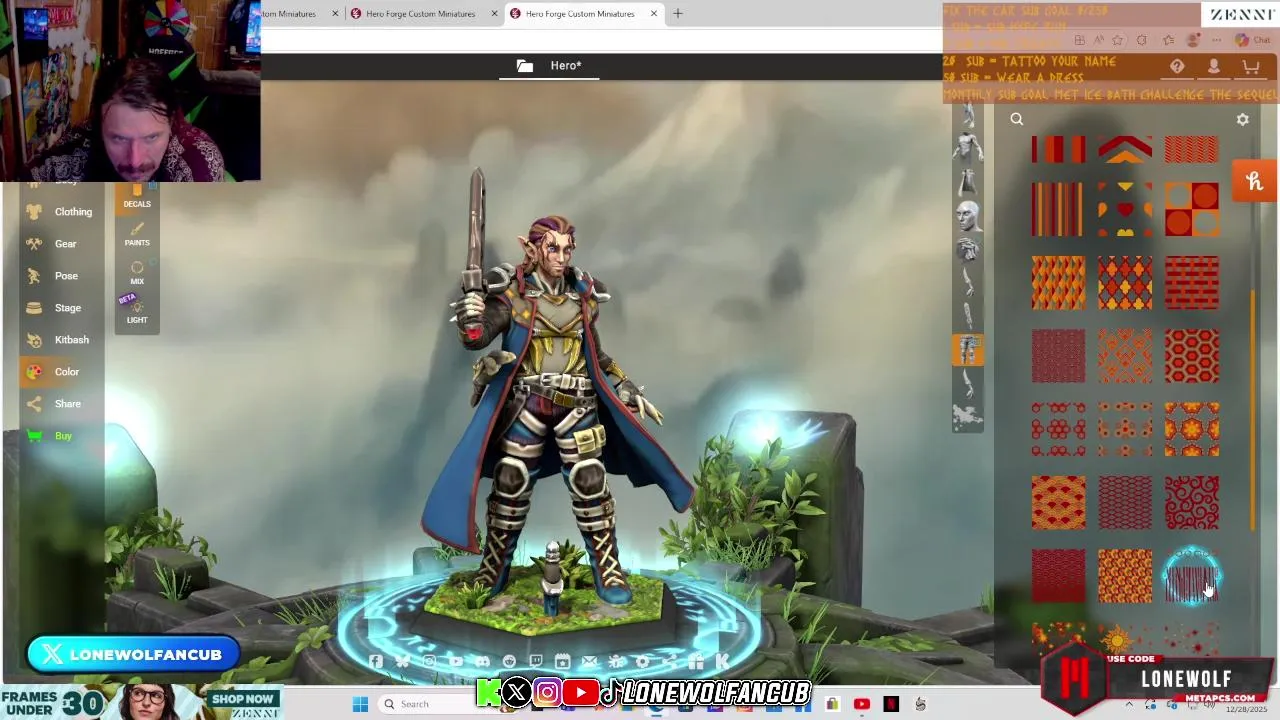
Task: Choose the orange wavy diamond decal
Action: tap(1058, 283)
